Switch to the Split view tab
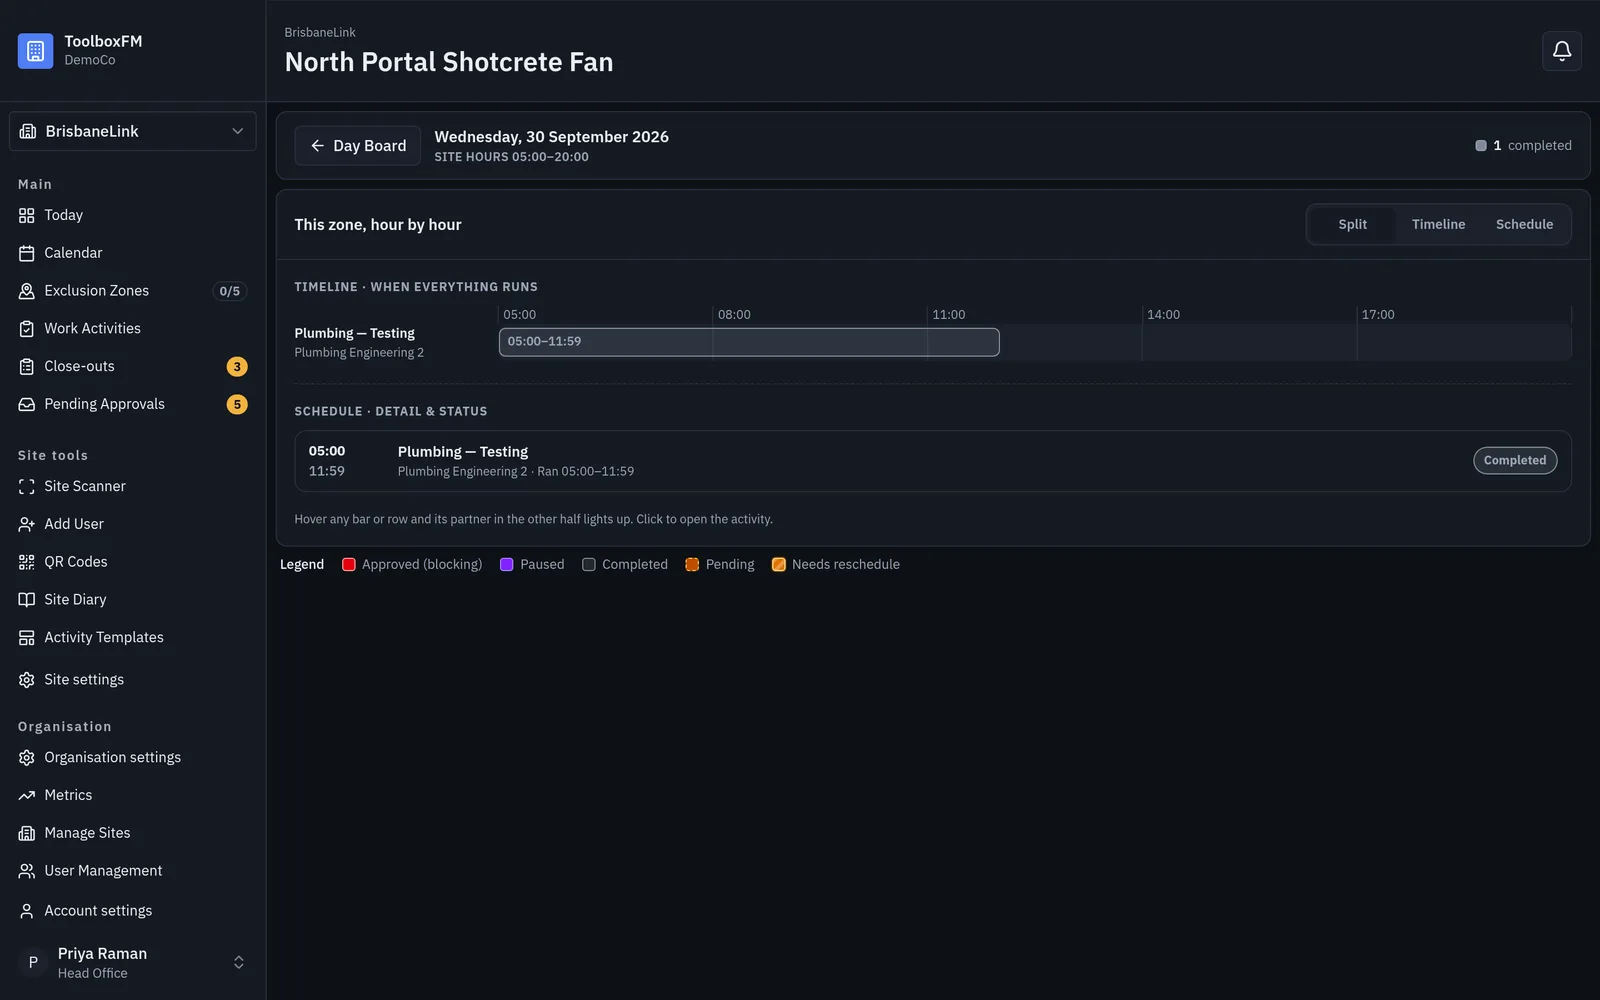Viewport: 1600px width, 1000px height. click(x=1352, y=225)
